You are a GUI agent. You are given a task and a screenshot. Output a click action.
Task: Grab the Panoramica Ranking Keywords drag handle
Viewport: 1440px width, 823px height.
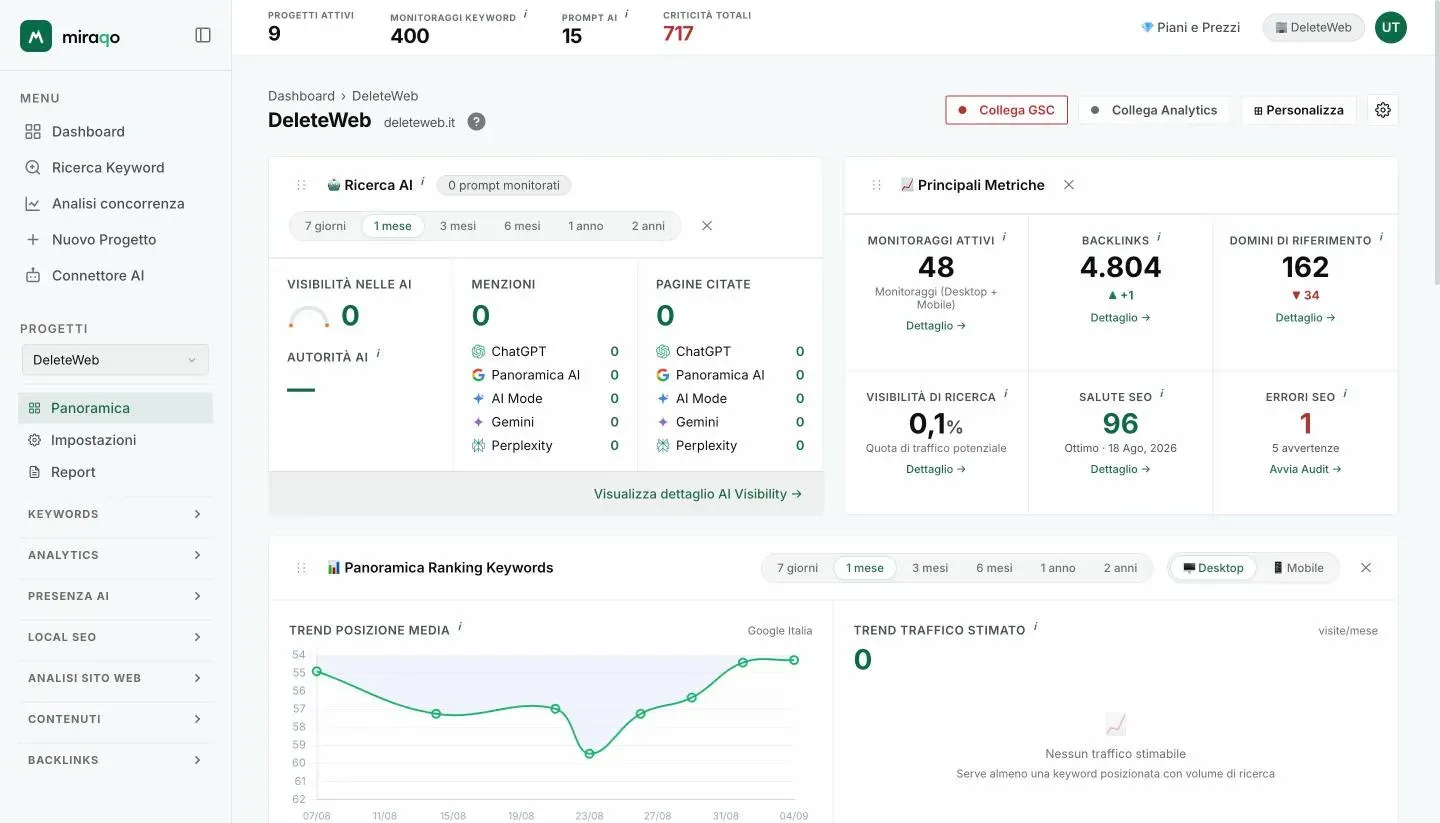point(301,568)
